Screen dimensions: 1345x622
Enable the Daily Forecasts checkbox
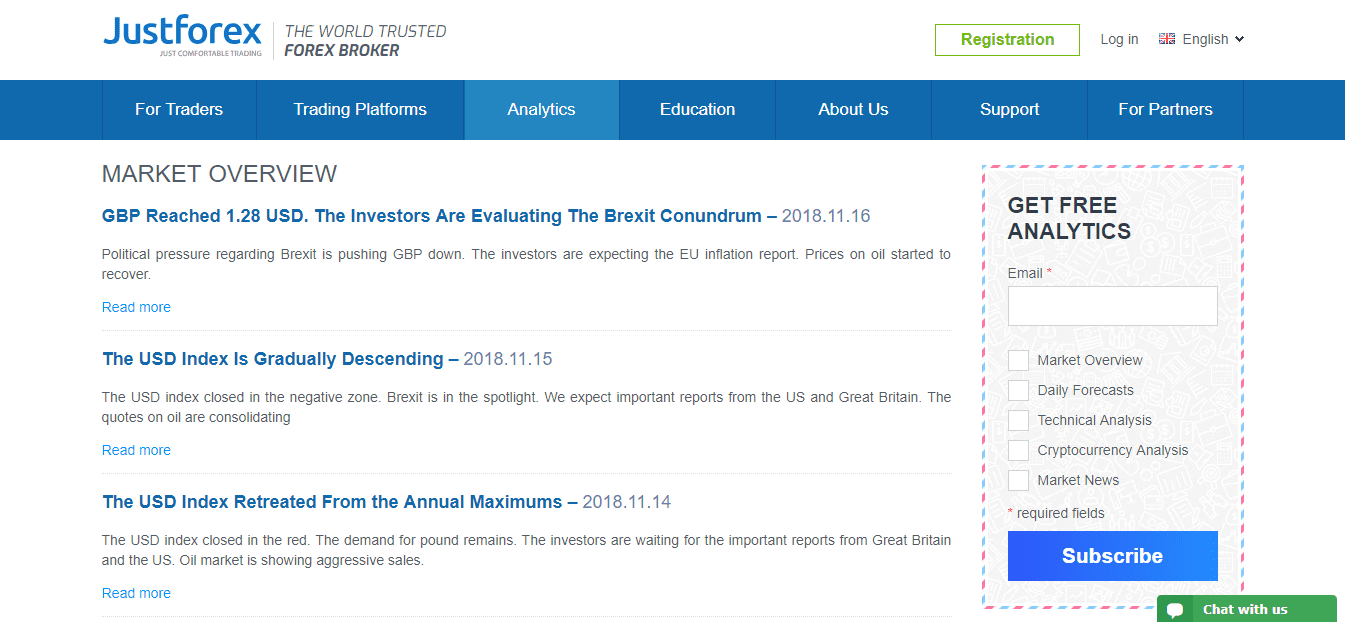click(1018, 390)
